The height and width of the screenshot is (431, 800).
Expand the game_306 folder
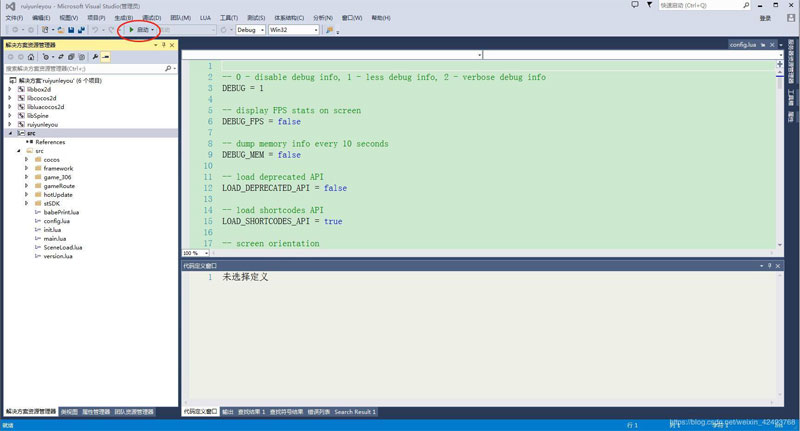27,177
